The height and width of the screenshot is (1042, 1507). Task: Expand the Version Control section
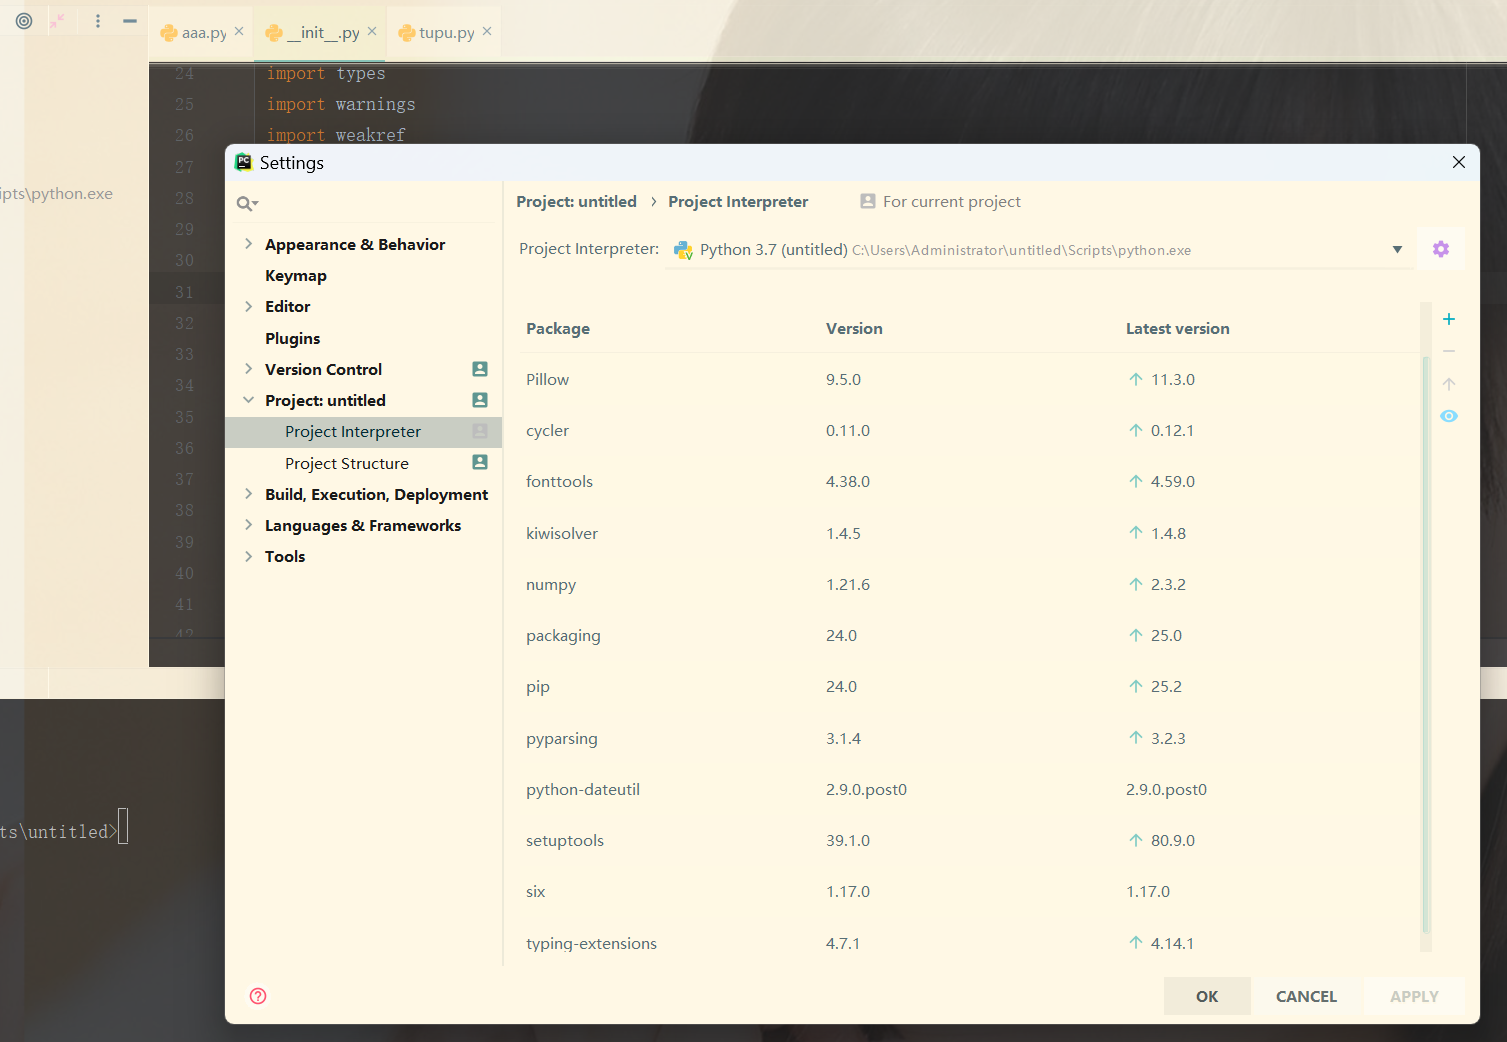click(x=248, y=369)
